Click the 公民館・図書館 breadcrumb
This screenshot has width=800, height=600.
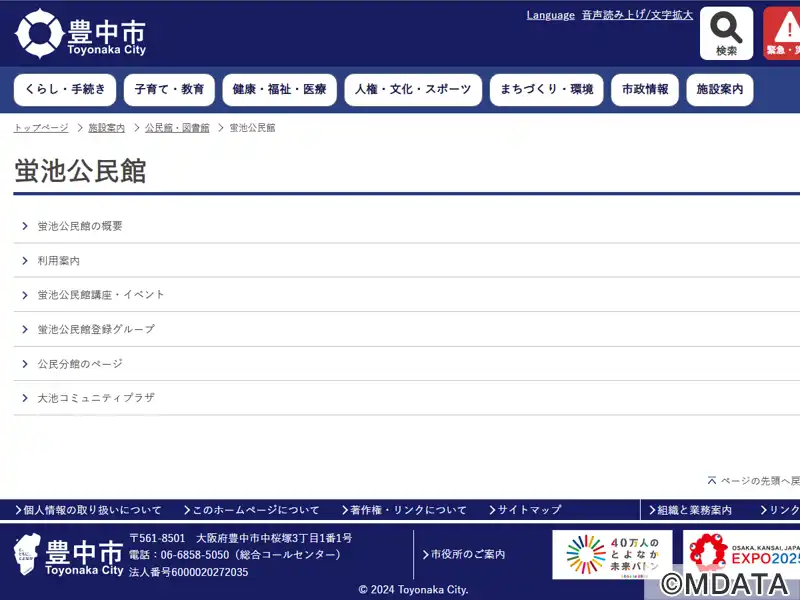point(177,128)
